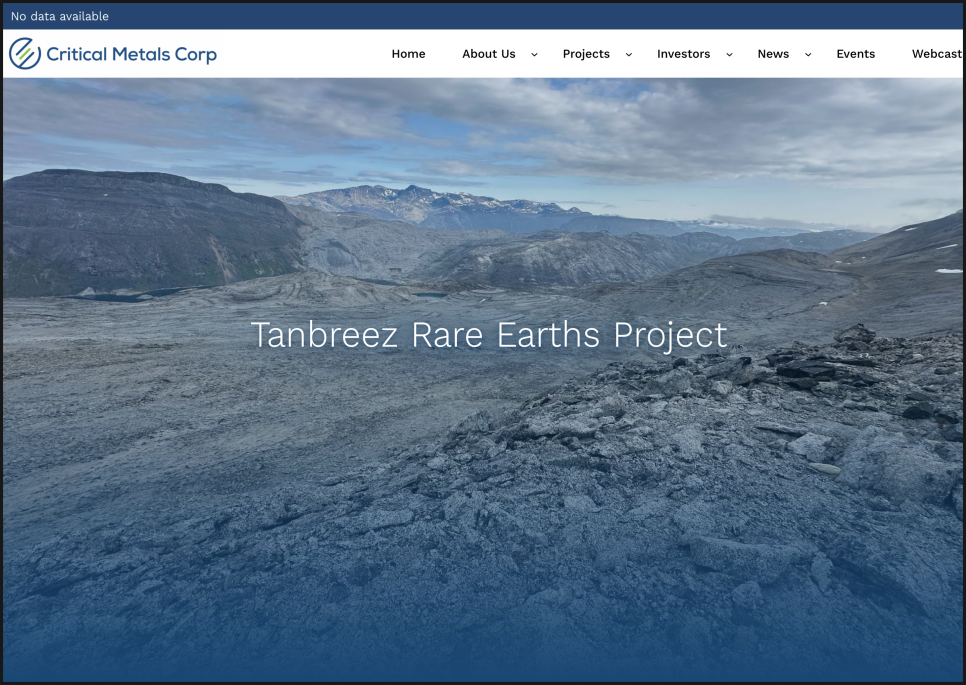The width and height of the screenshot is (966, 685).
Task: Open the About Us menu item
Action: coord(489,54)
